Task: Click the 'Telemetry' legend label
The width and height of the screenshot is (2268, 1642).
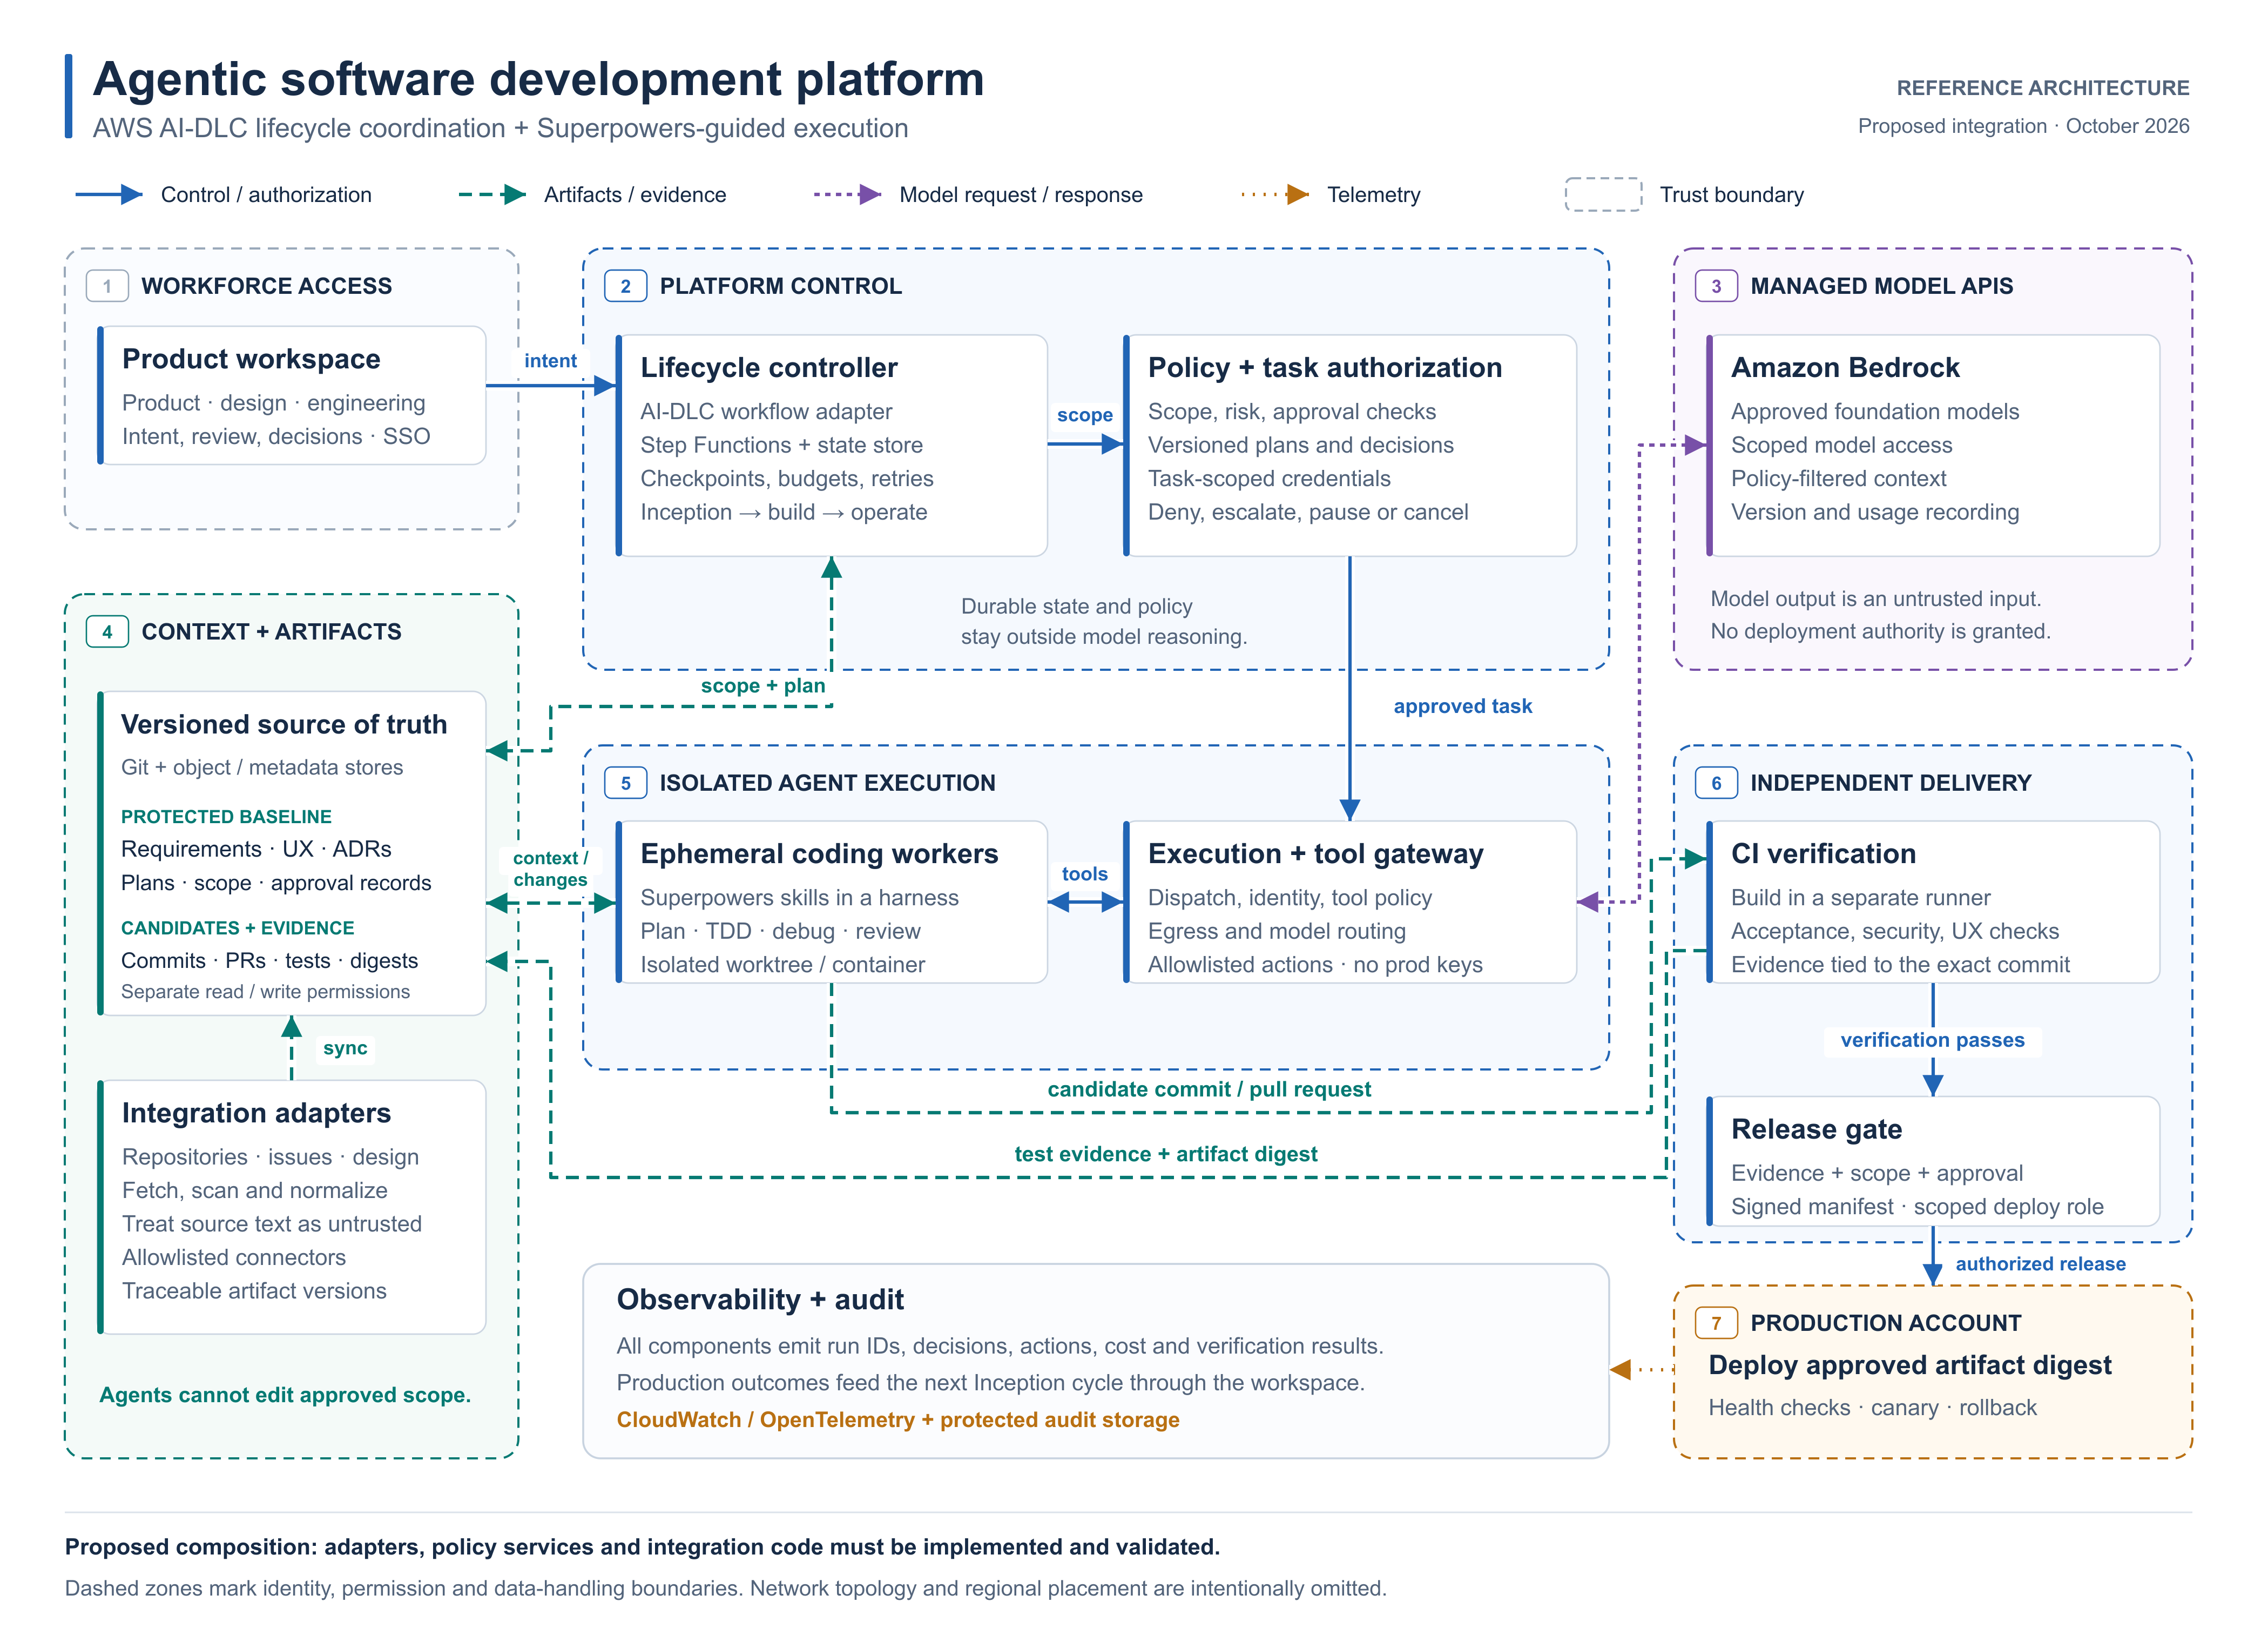Action: tap(1374, 195)
